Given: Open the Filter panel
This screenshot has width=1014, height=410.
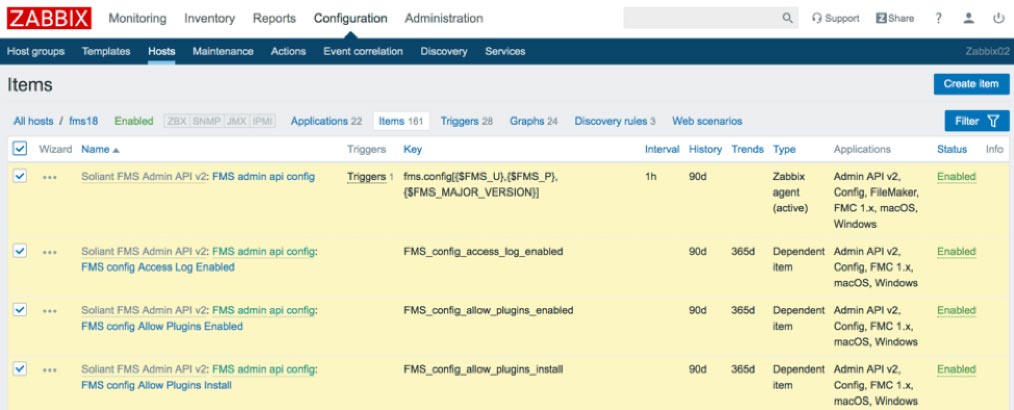Looking at the screenshot, I should point(976,121).
